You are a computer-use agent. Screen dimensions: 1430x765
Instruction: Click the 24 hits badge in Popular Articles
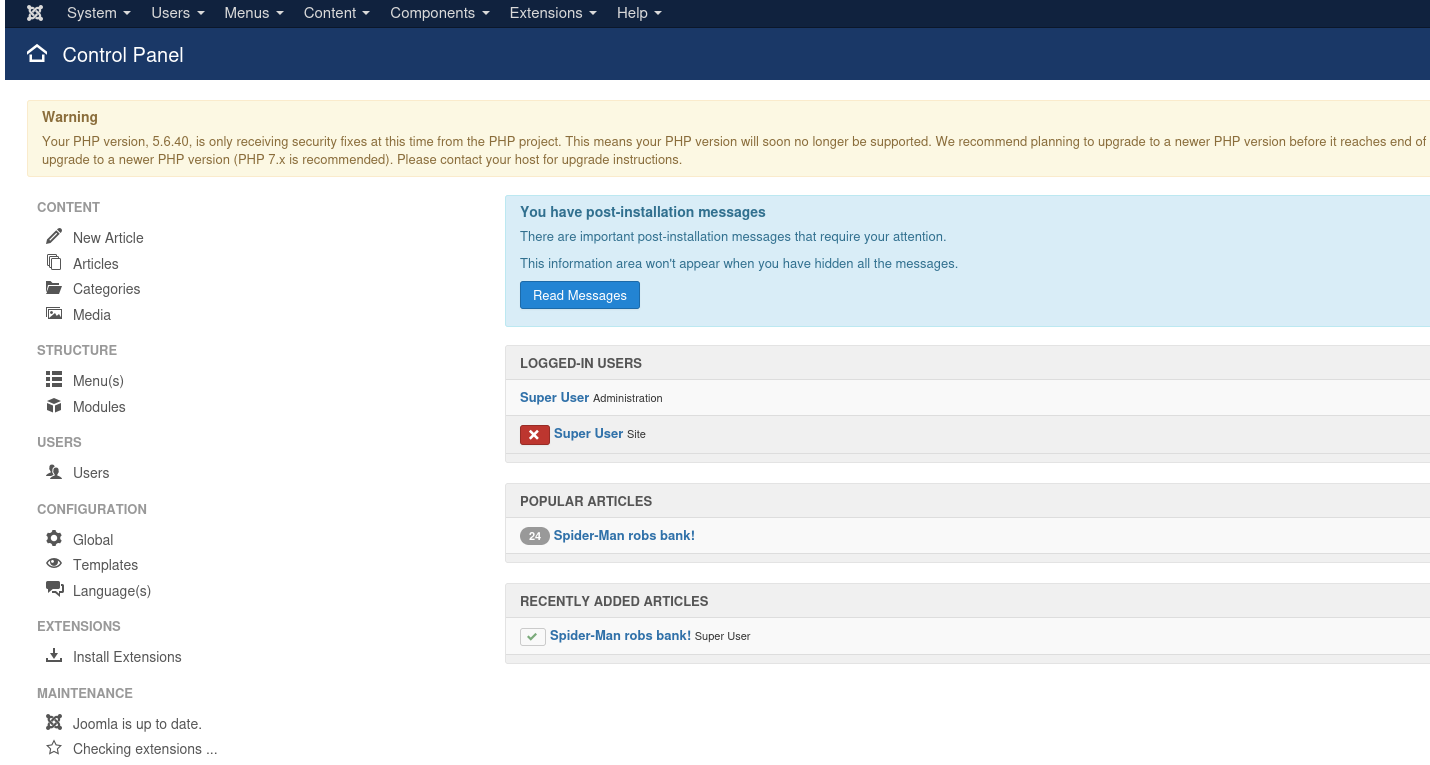pos(534,536)
